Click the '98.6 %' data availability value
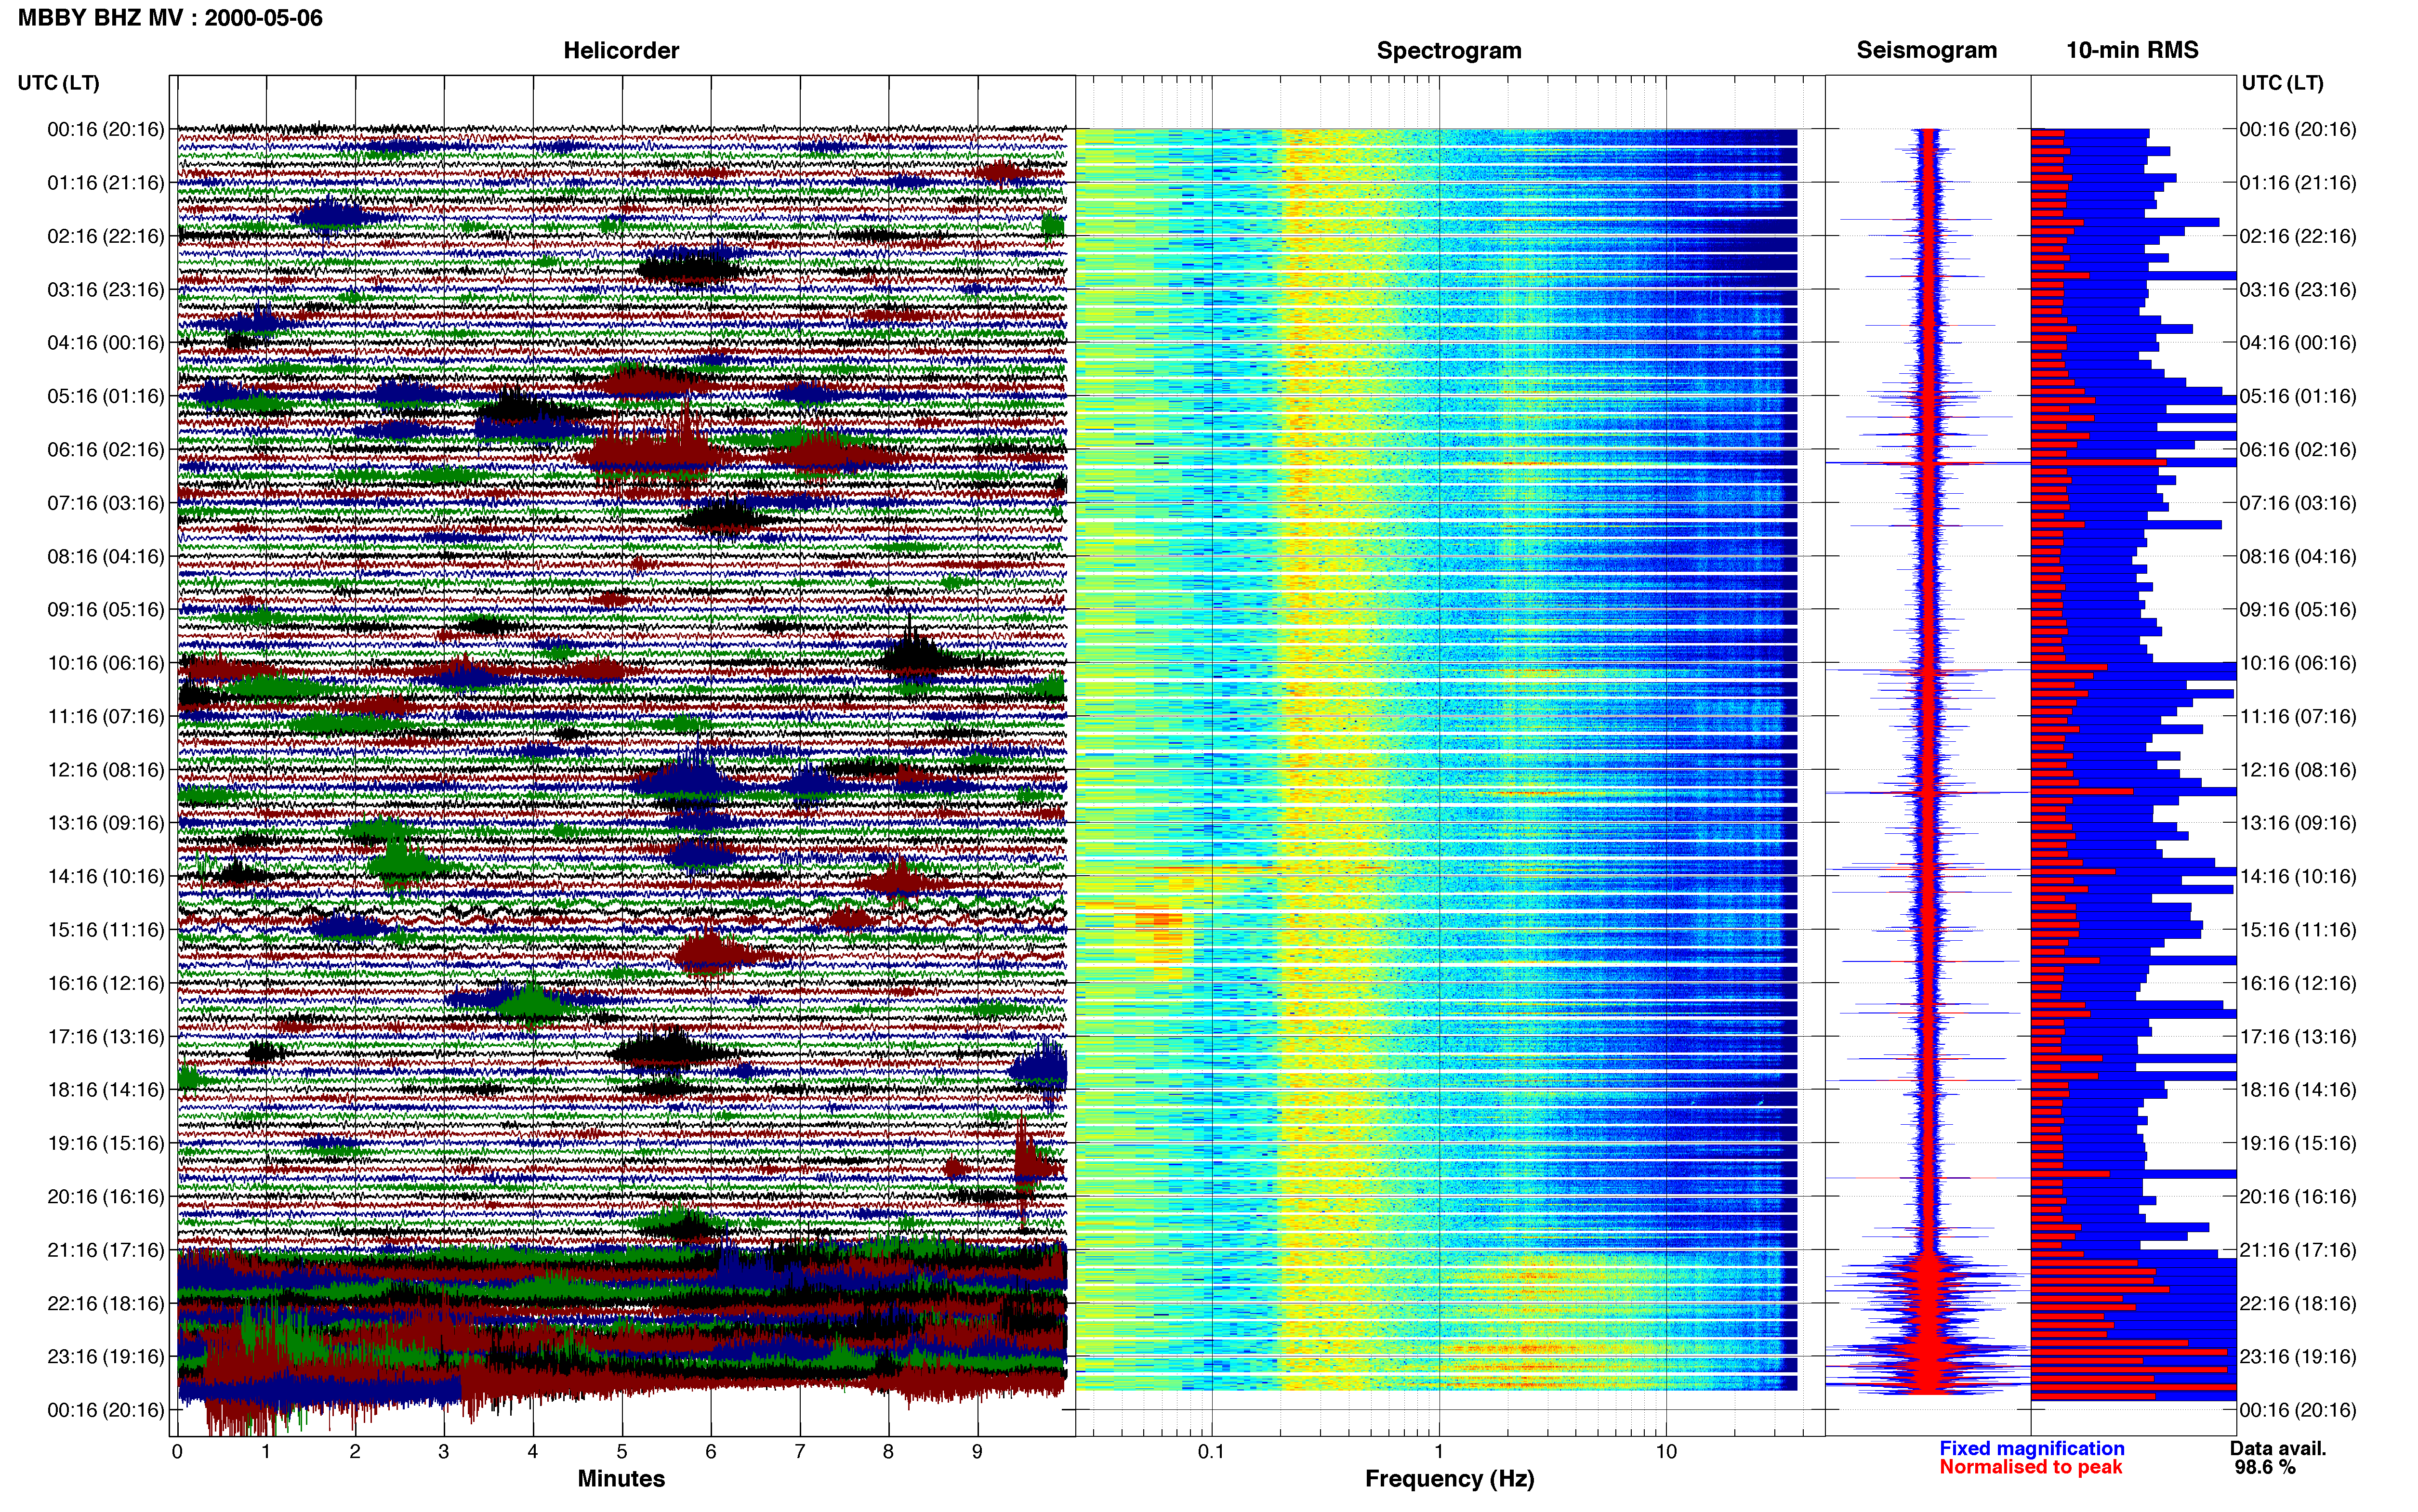The width and height of the screenshot is (2418, 1512). point(2265,1468)
